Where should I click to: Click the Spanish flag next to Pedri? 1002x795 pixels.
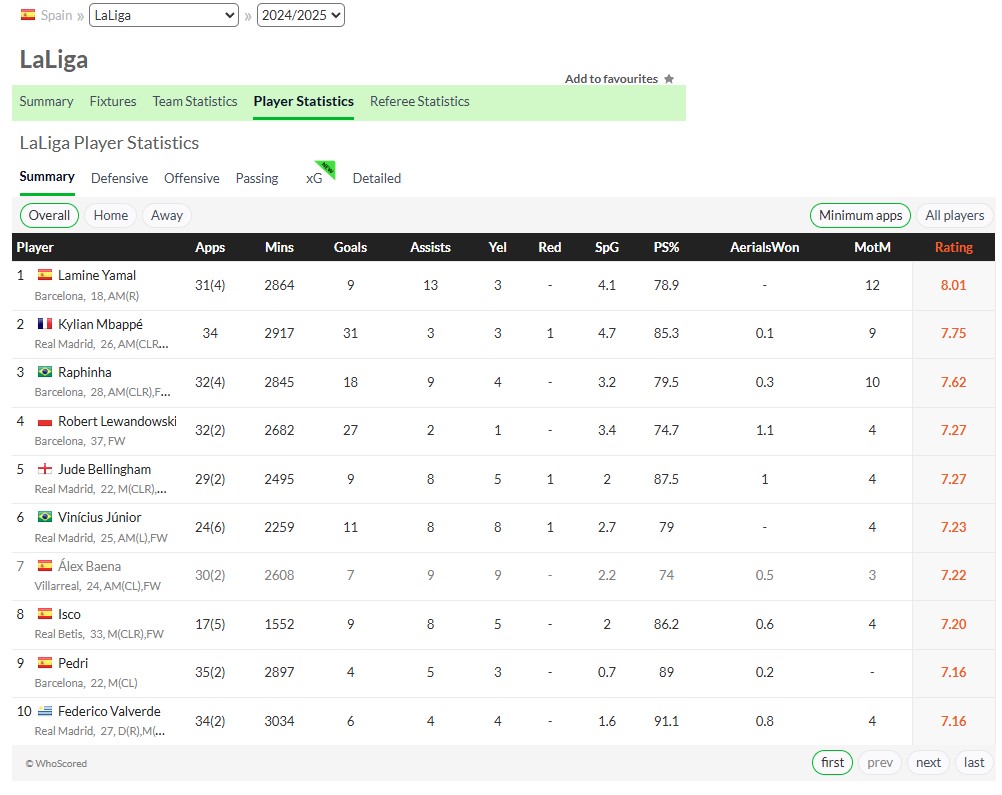point(45,663)
